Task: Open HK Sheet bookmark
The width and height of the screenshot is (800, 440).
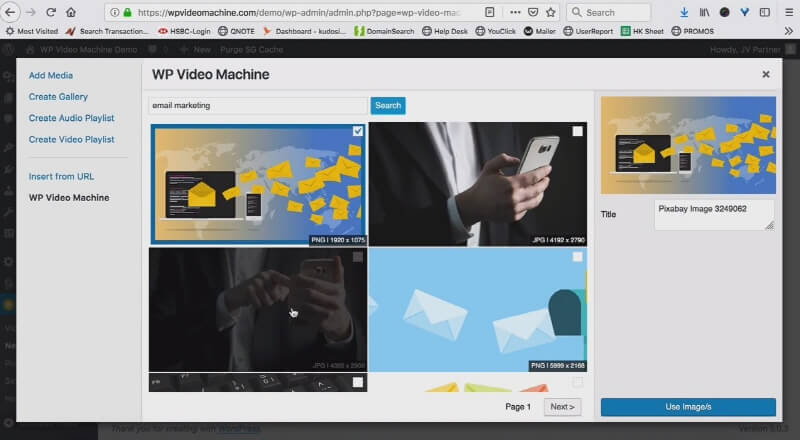Action: (642, 31)
